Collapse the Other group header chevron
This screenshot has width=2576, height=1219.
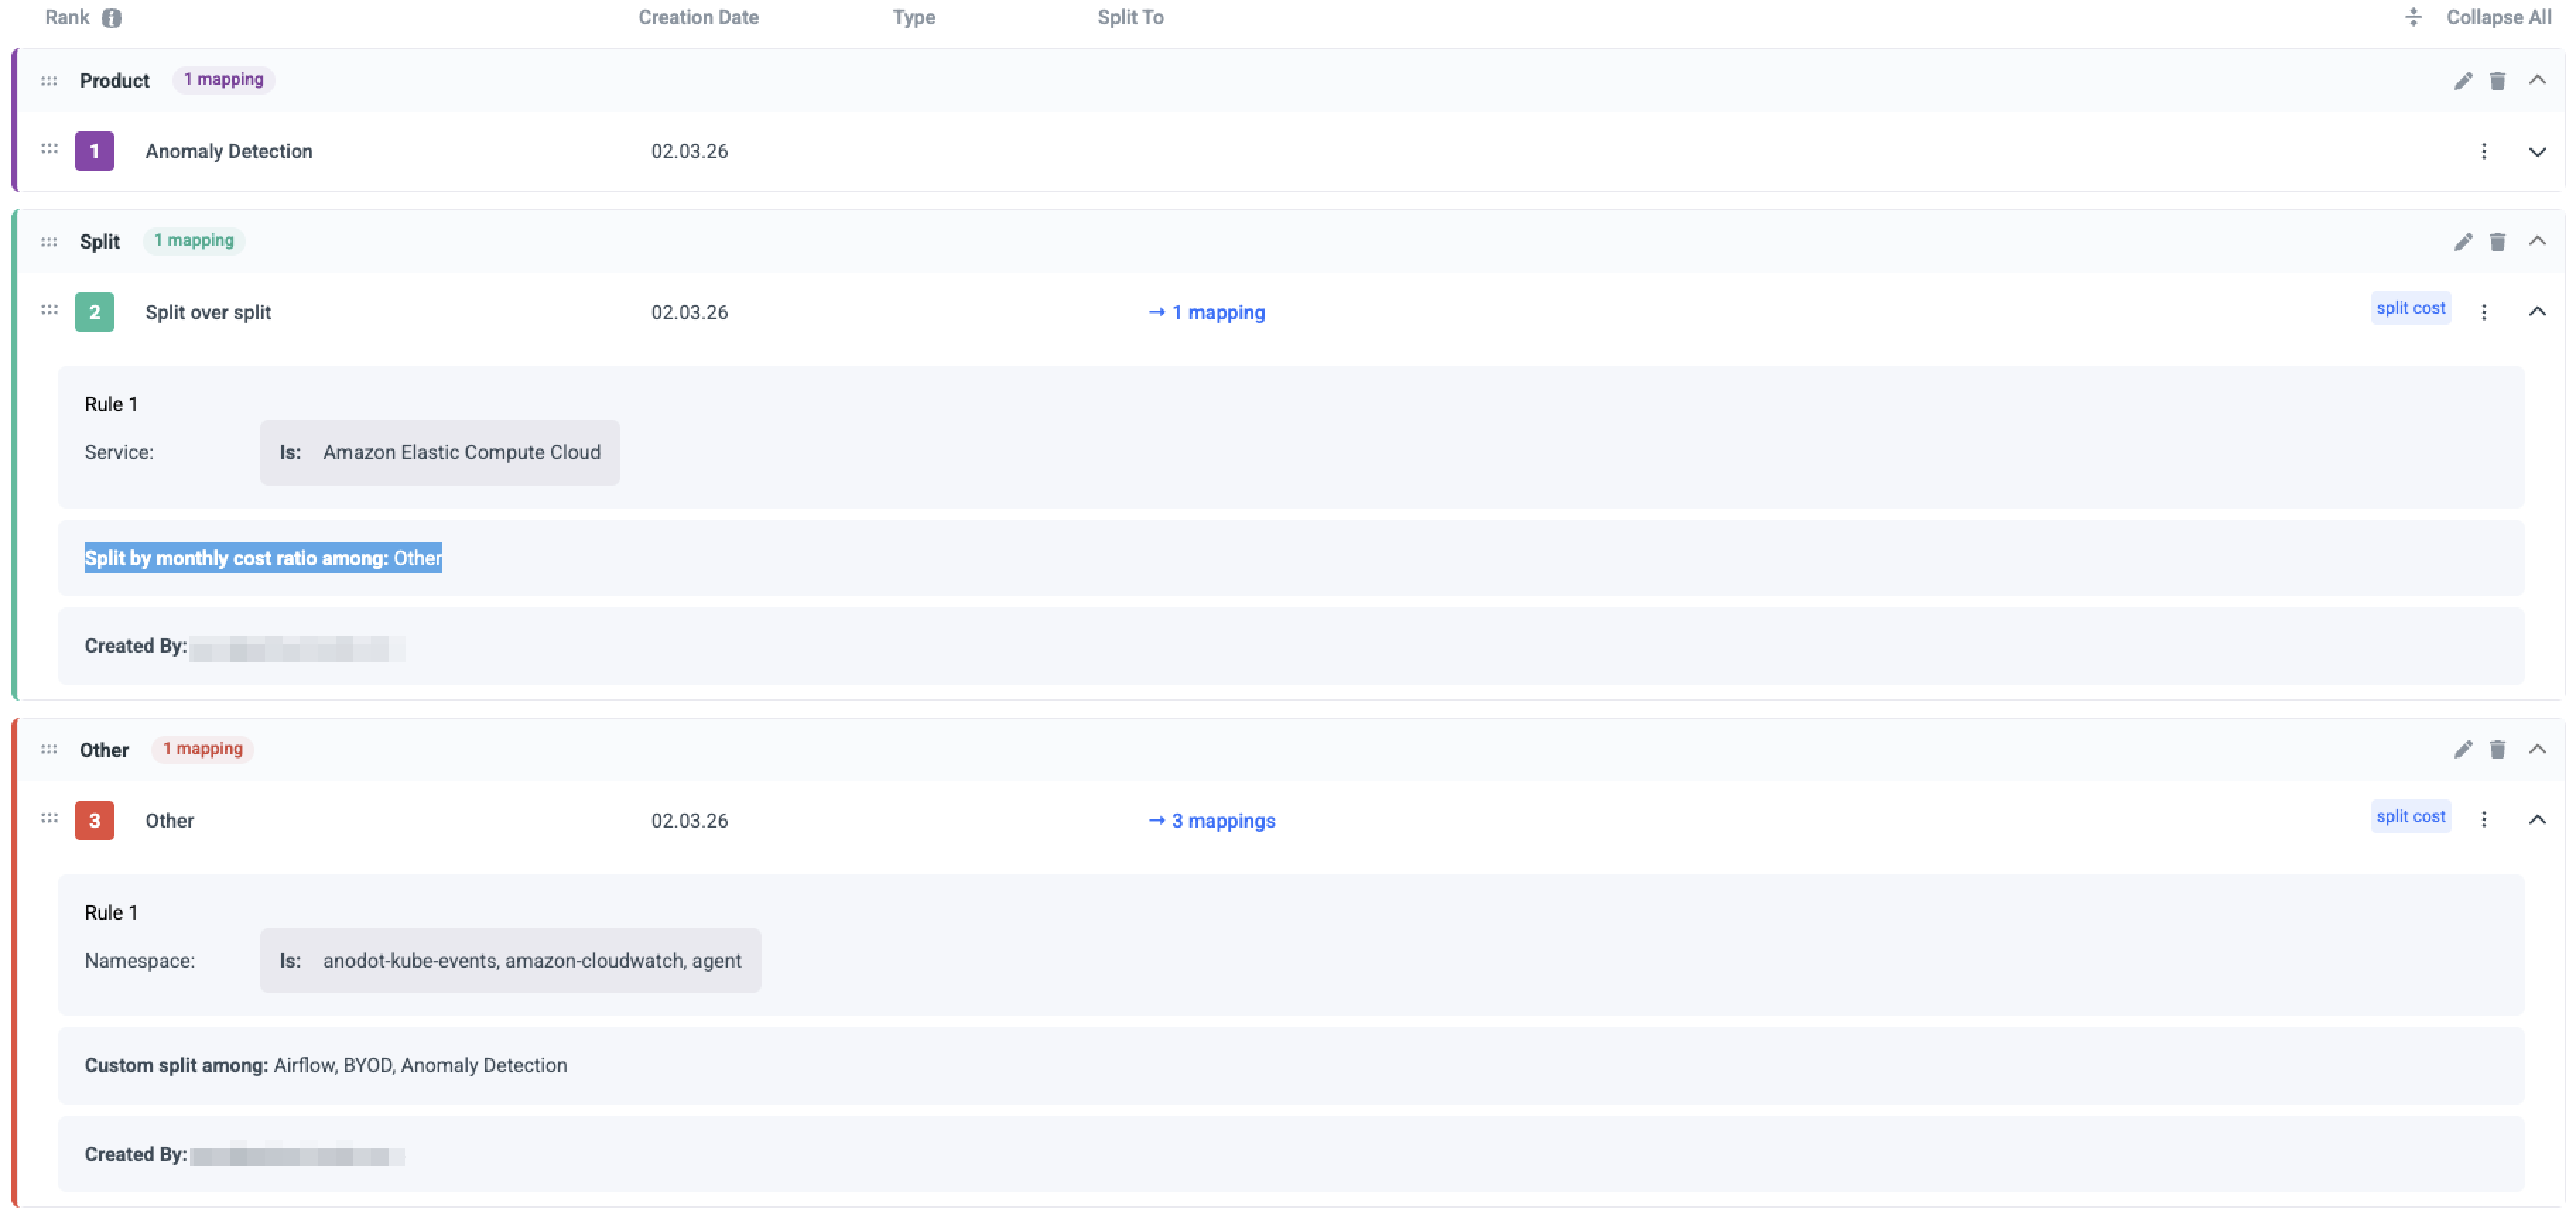[2537, 749]
